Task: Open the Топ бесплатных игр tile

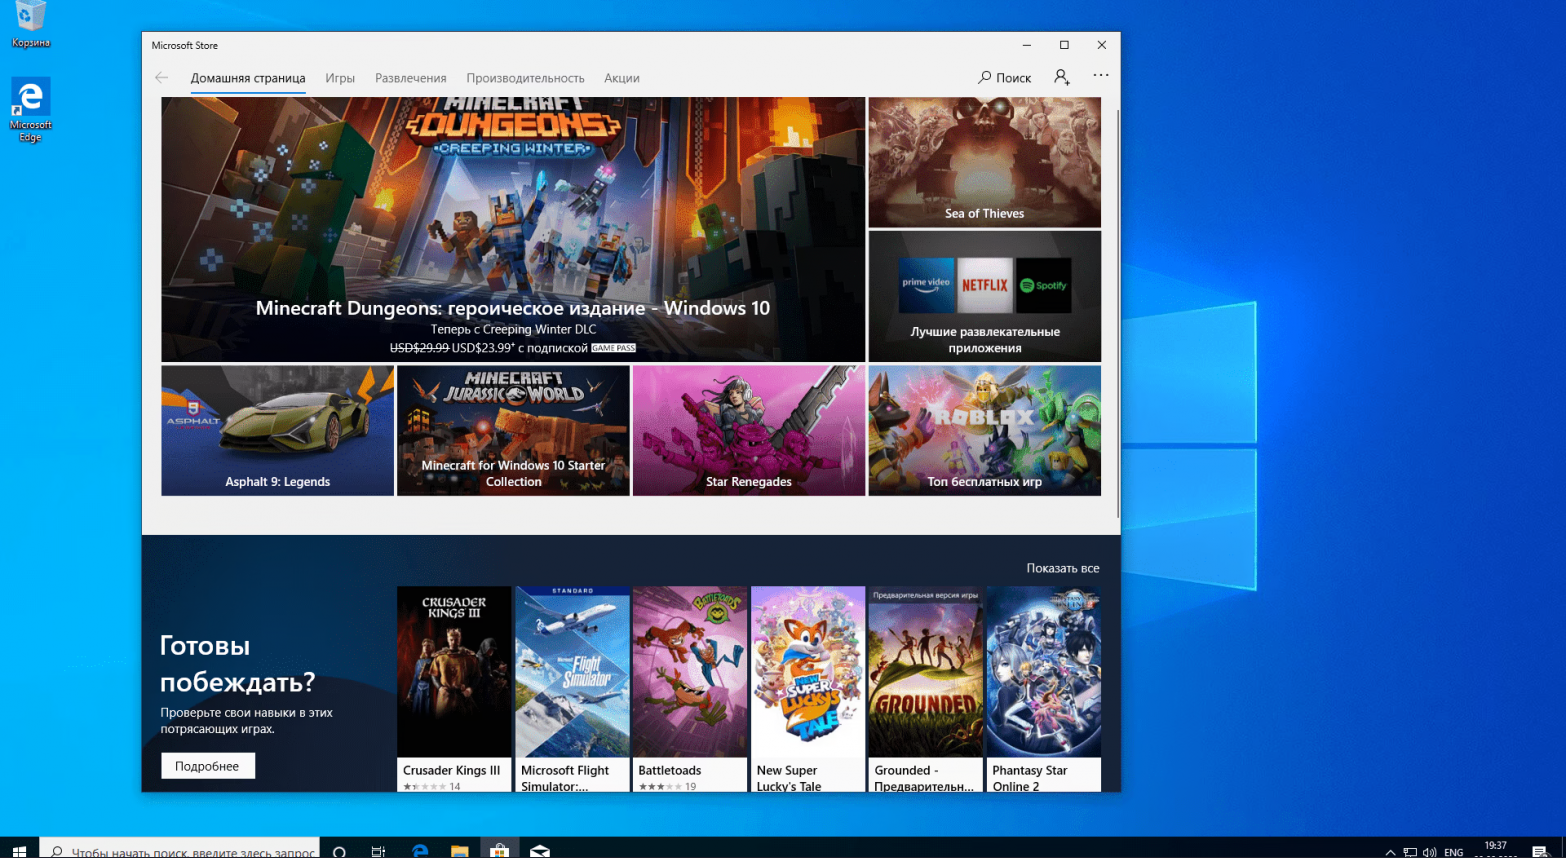Action: coord(985,430)
